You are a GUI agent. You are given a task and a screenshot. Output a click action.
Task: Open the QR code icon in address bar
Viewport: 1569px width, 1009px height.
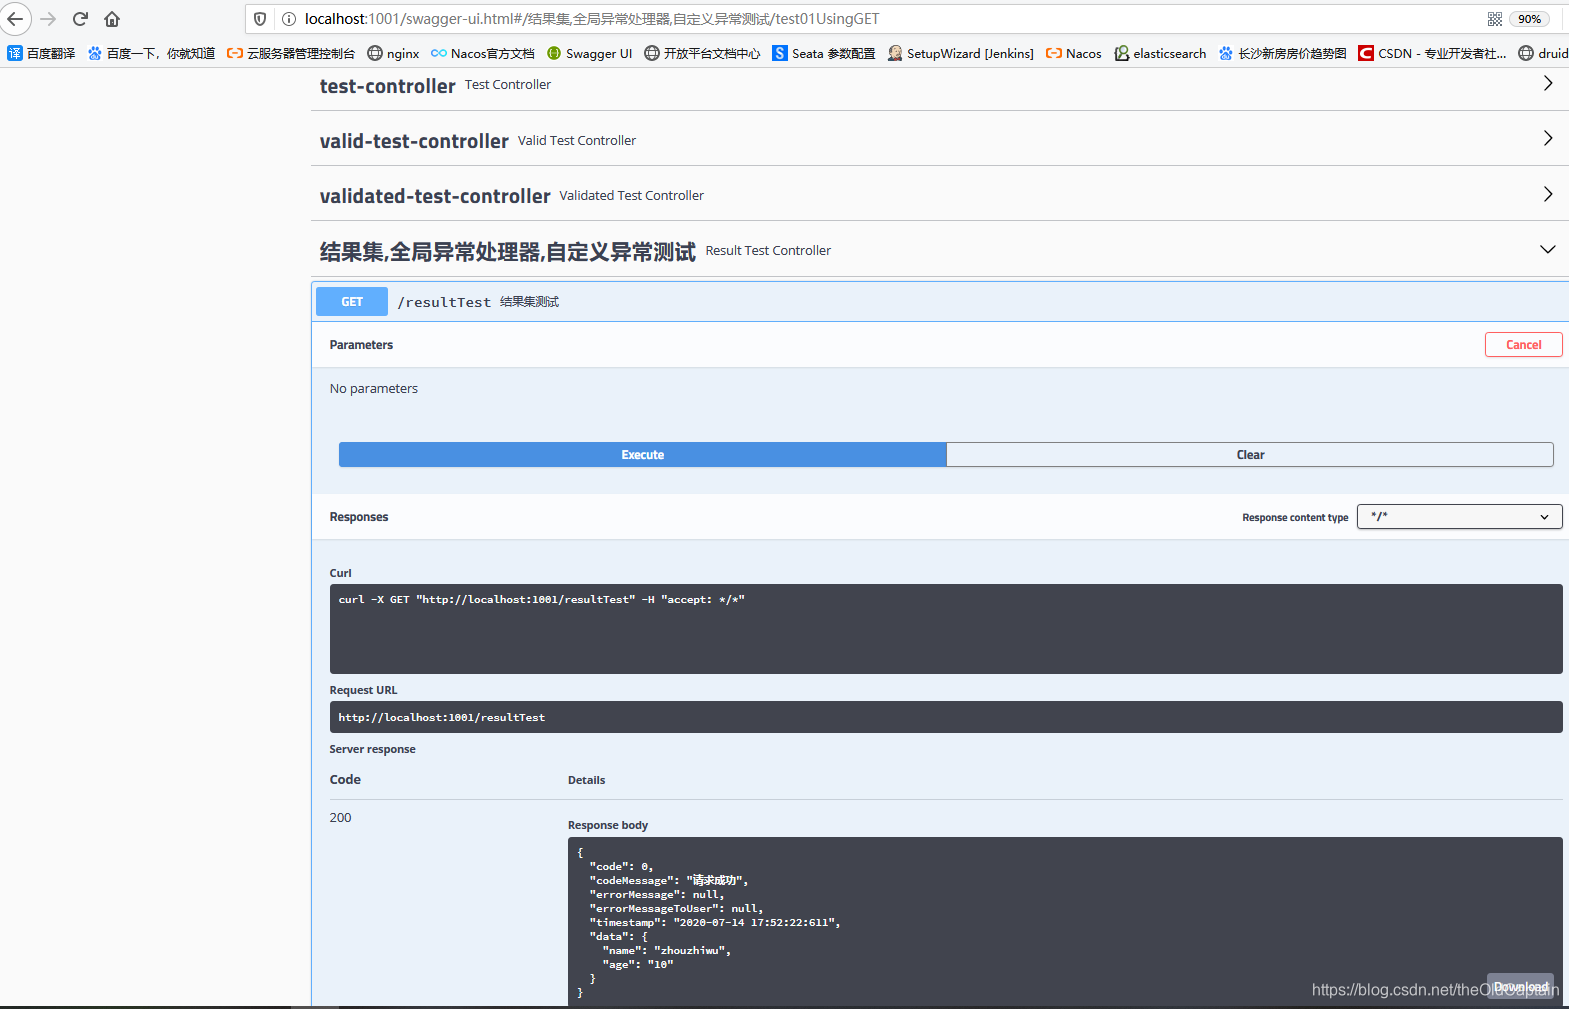click(1495, 19)
